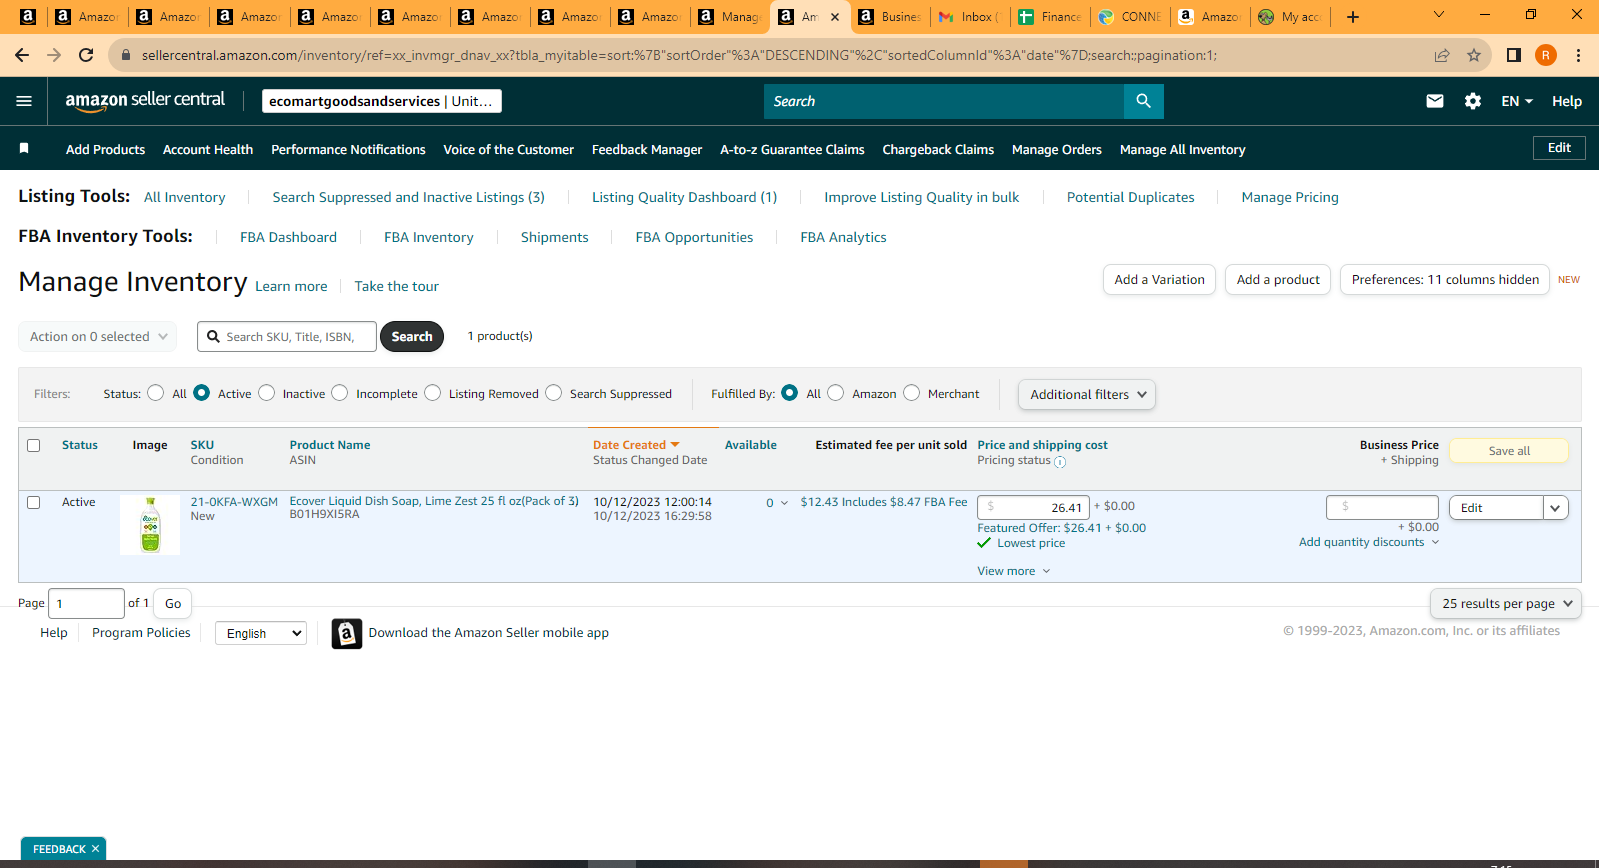
Task: Click the price field showing 26.41
Action: click(1033, 507)
